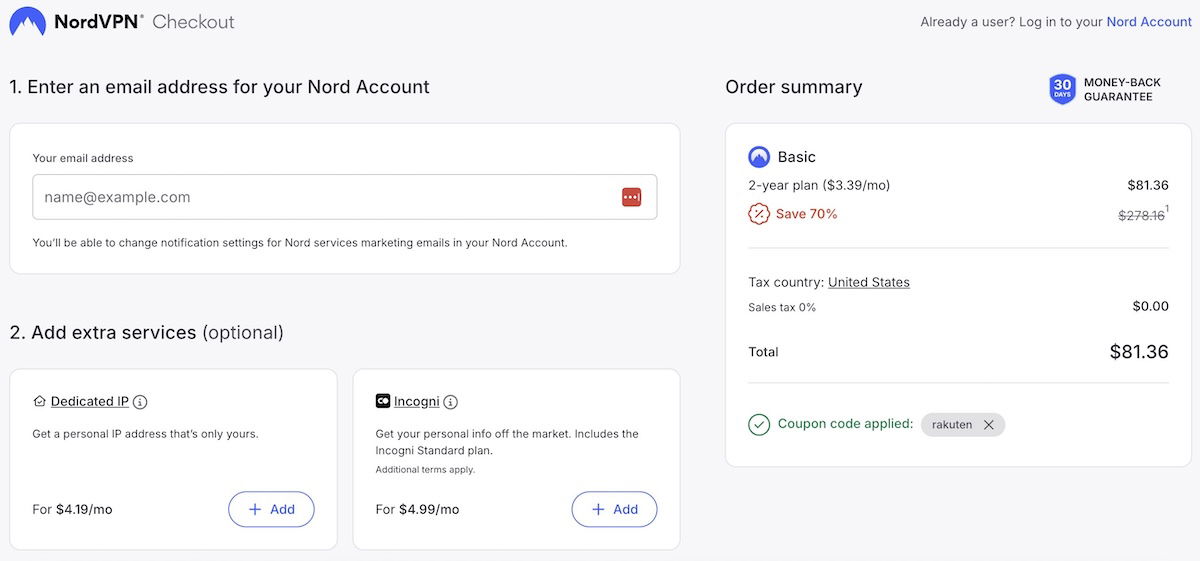Change the tax country from United States
1200x561 pixels.
pos(869,282)
